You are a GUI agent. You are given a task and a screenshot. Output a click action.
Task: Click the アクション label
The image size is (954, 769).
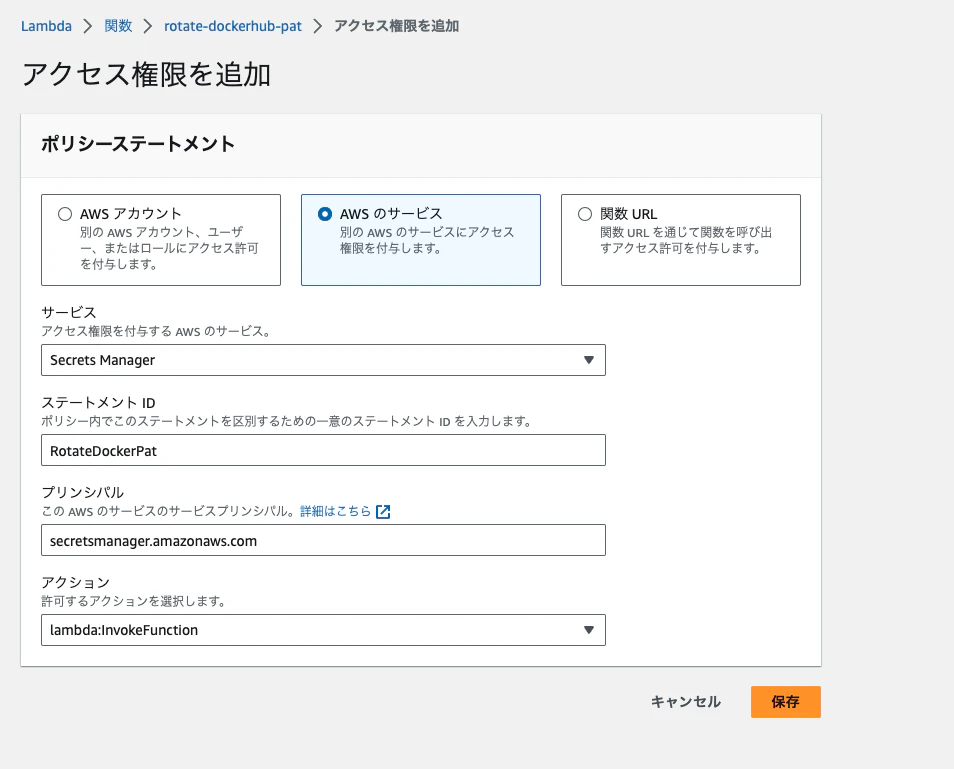pyautogui.click(x=75, y=583)
